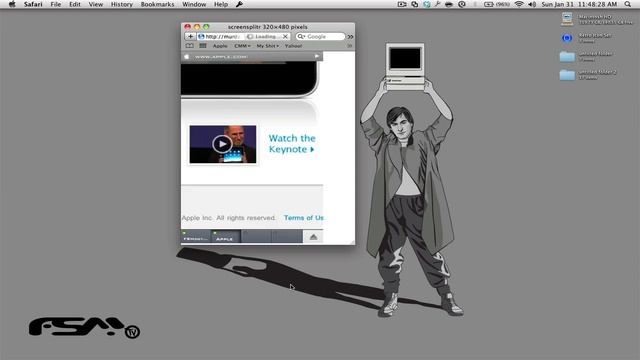Click the arrow at right of www.apple.com bar
The height and width of the screenshot is (360, 640).
coord(317,56)
